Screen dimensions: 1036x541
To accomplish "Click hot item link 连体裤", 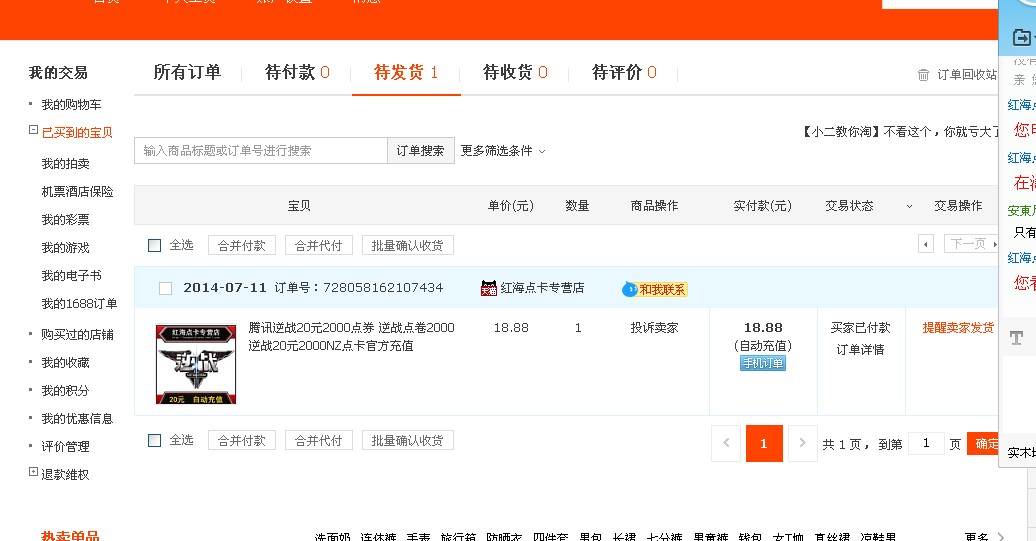I will 378,536.
